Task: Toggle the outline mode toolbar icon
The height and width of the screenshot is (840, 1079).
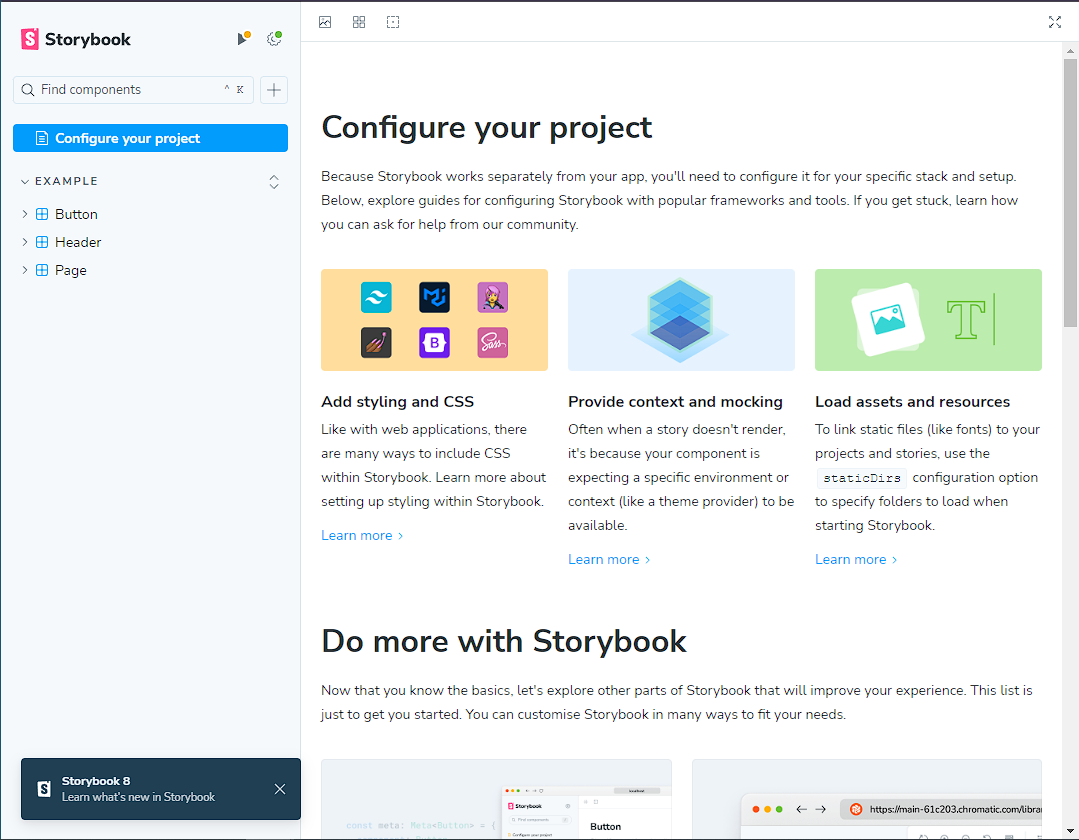Action: (x=393, y=22)
